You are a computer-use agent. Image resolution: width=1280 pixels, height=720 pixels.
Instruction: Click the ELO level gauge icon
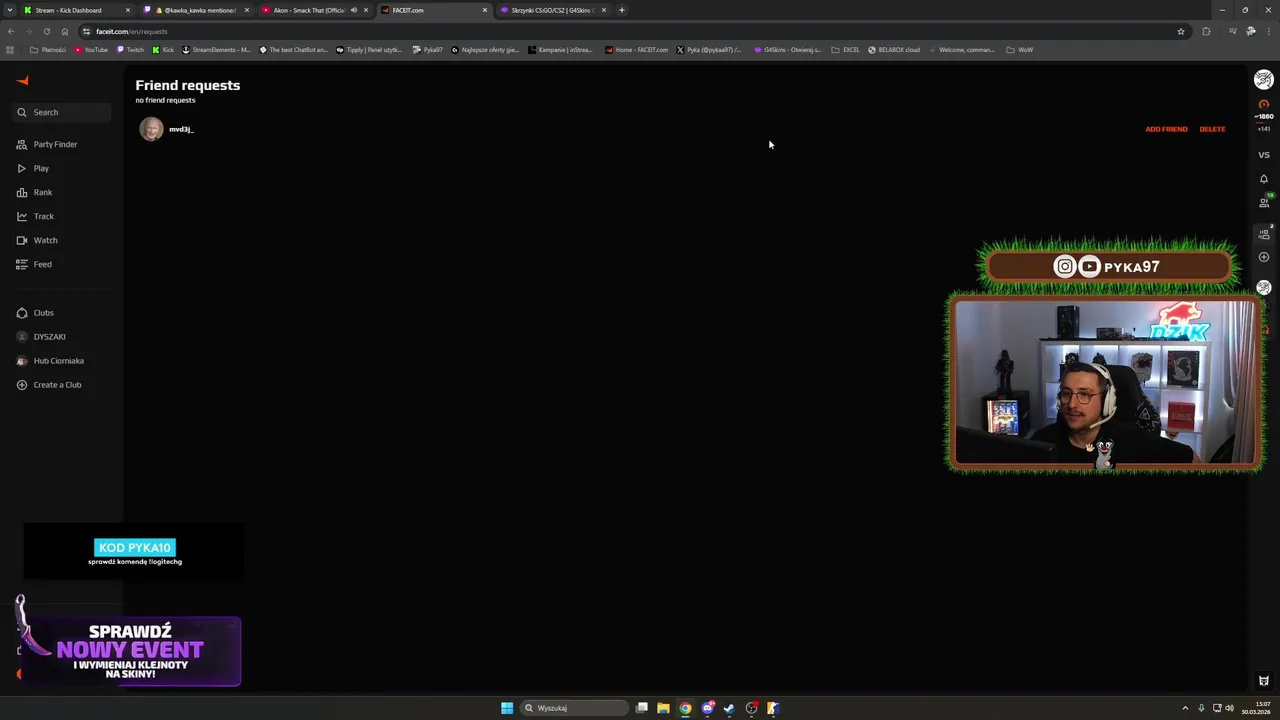coord(1264,104)
